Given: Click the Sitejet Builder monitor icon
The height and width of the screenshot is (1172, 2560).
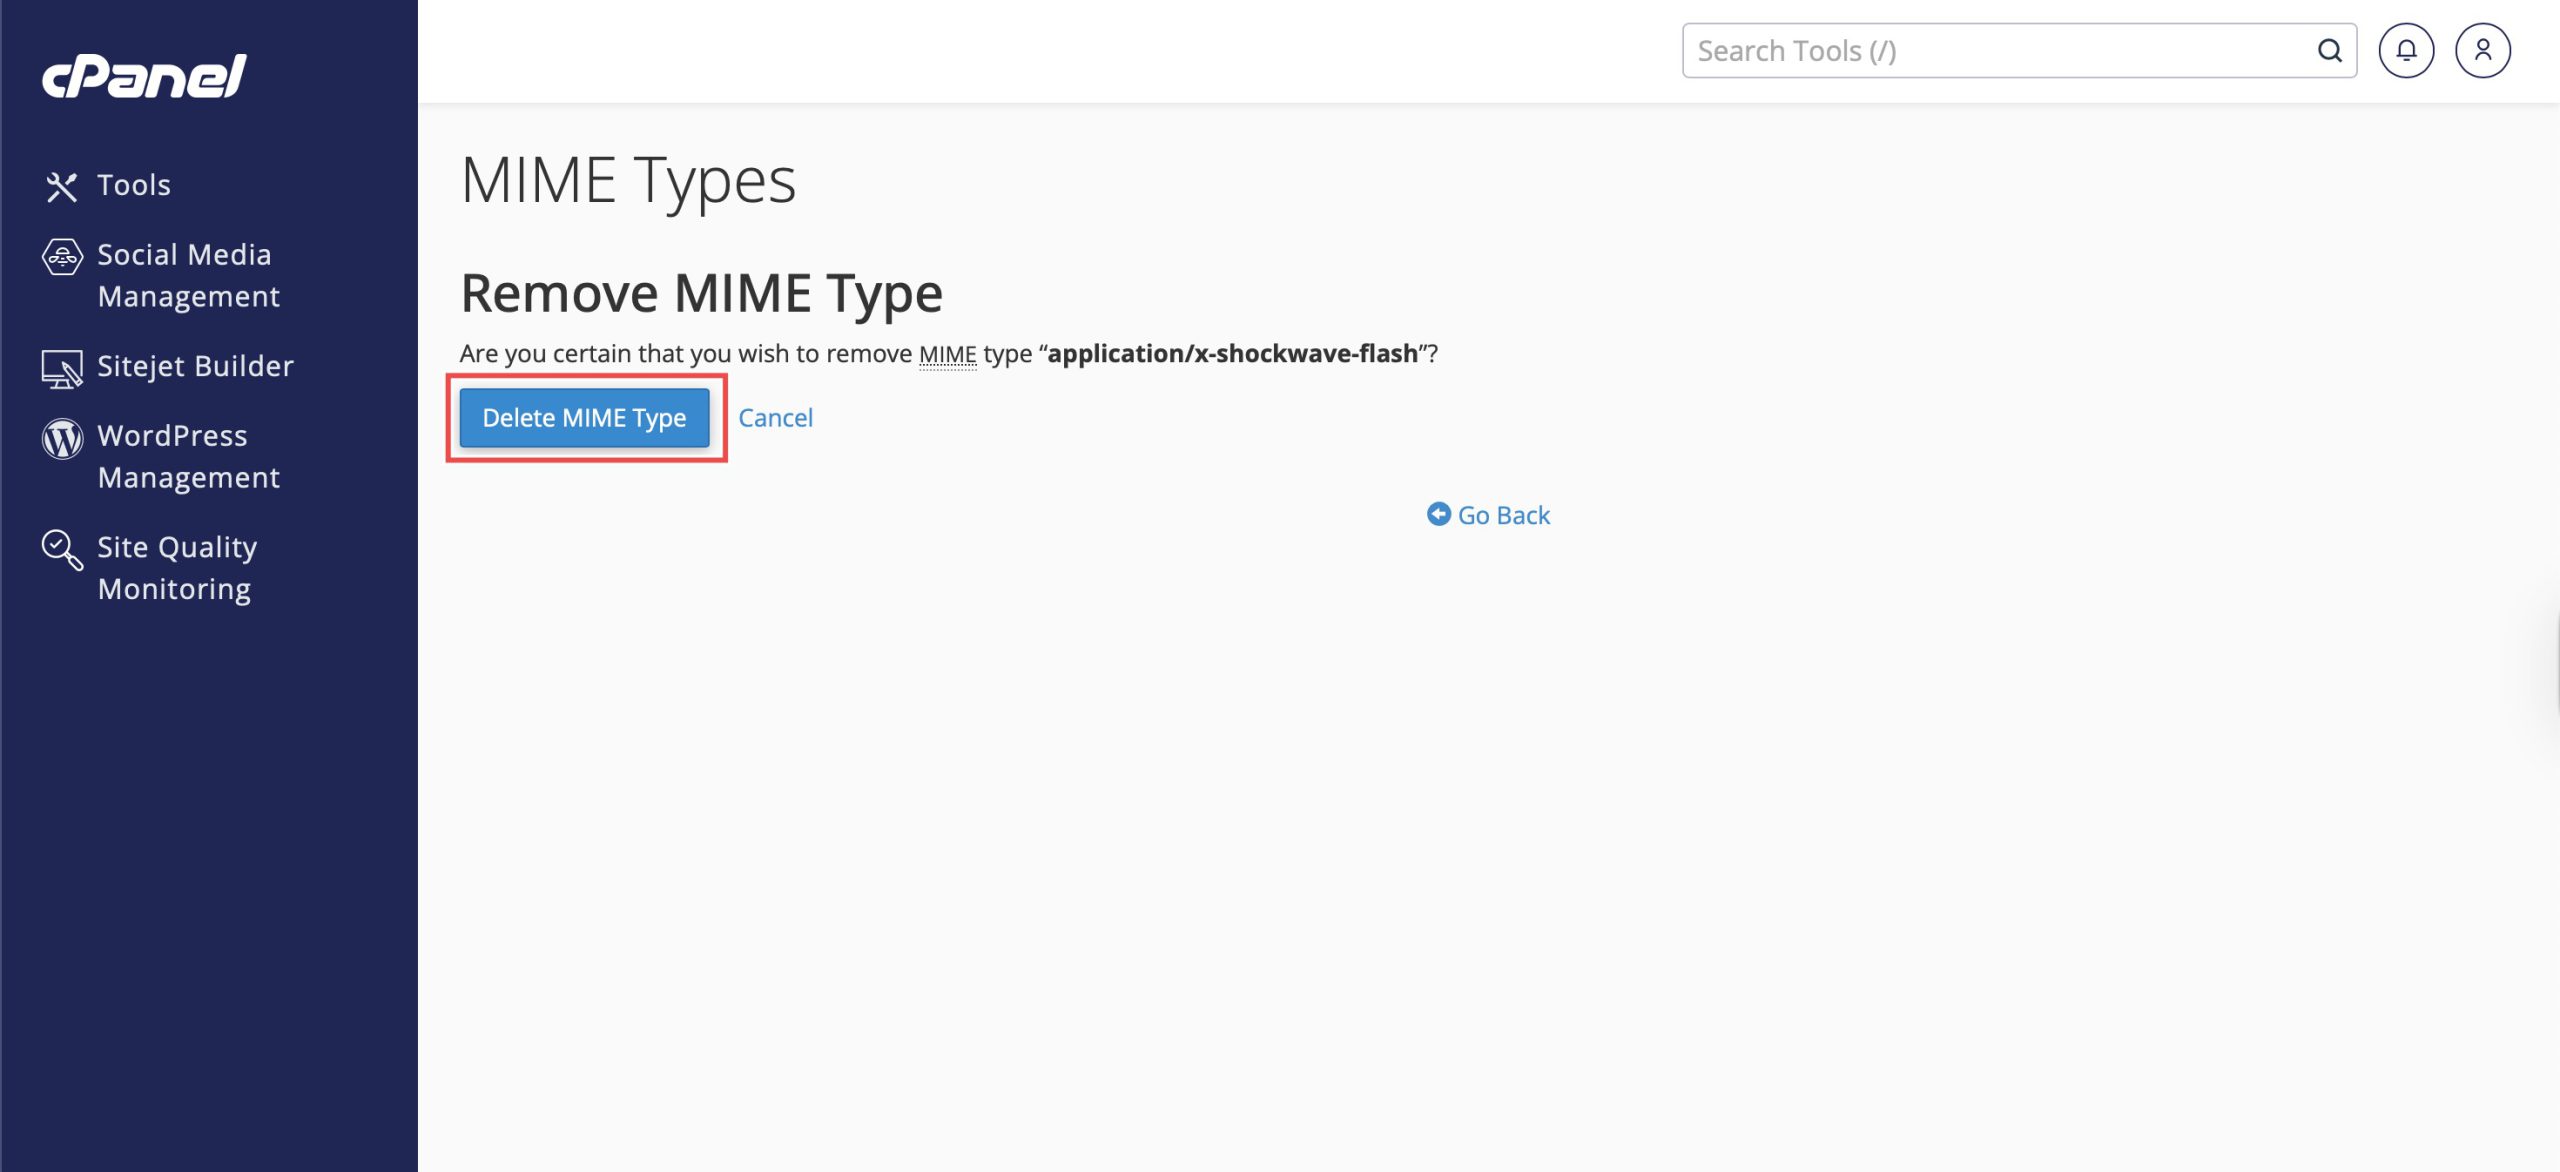Looking at the screenshot, I should click(x=62, y=368).
